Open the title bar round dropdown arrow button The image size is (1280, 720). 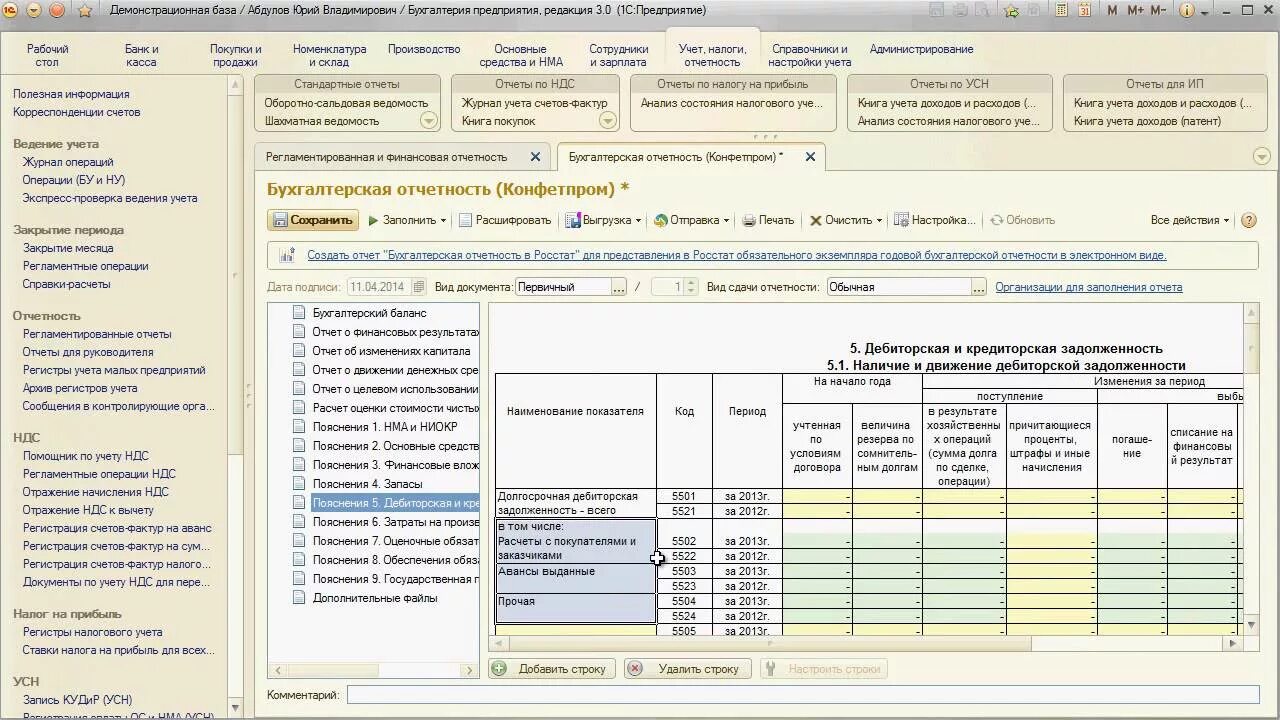pyautogui.click(x=34, y=11)
